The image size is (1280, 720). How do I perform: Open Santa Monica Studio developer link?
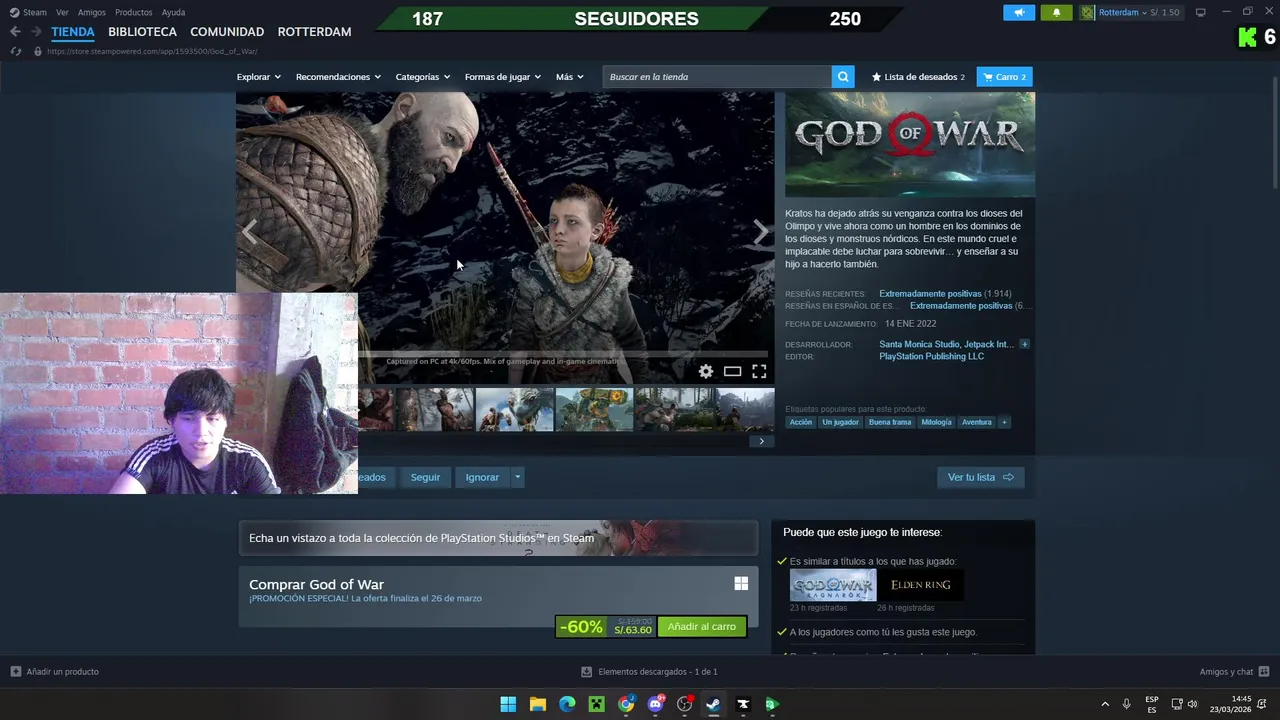pos(920,344)
